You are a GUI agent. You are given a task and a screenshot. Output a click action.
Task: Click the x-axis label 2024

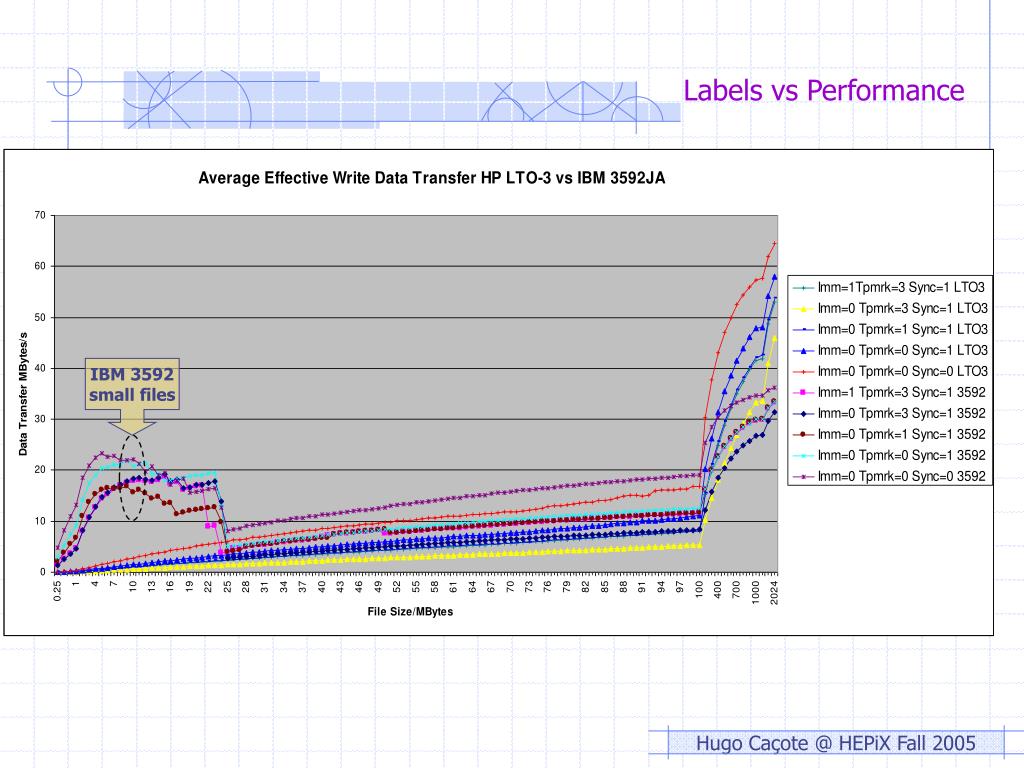(x=774, y=592)
